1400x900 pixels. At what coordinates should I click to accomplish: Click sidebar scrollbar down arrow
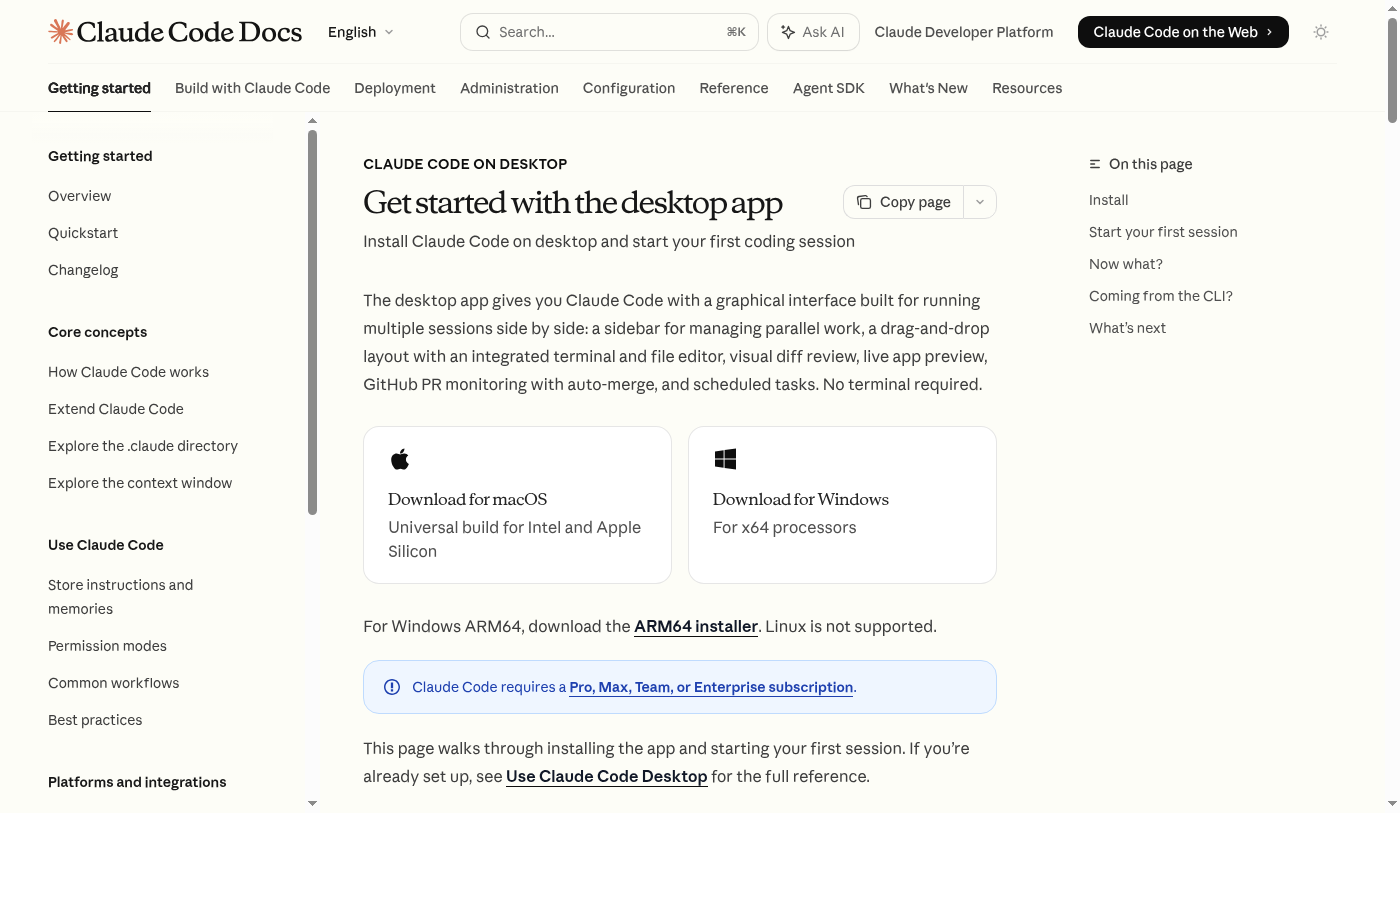[312, 803]
